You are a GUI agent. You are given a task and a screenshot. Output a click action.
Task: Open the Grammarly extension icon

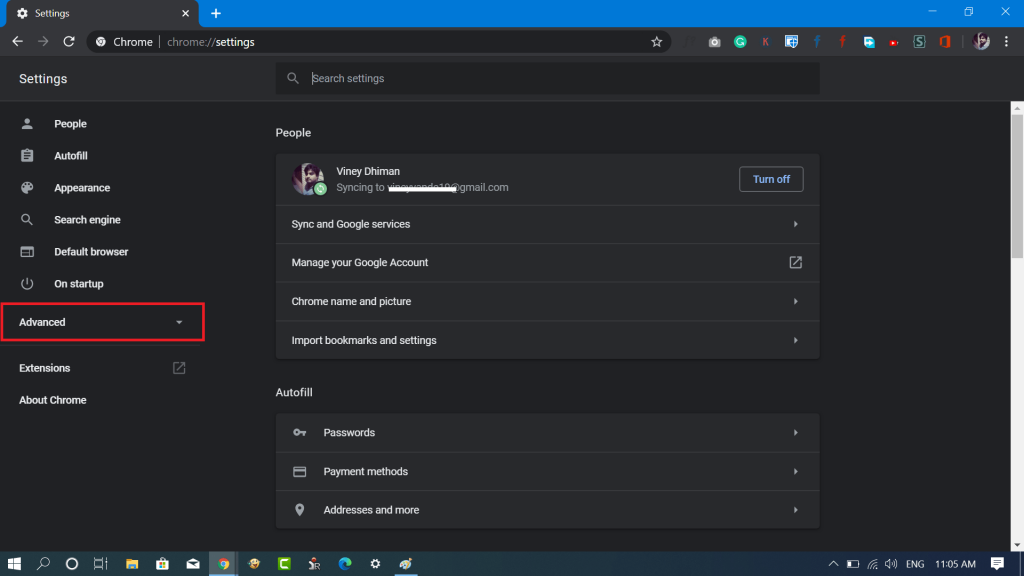740,42
